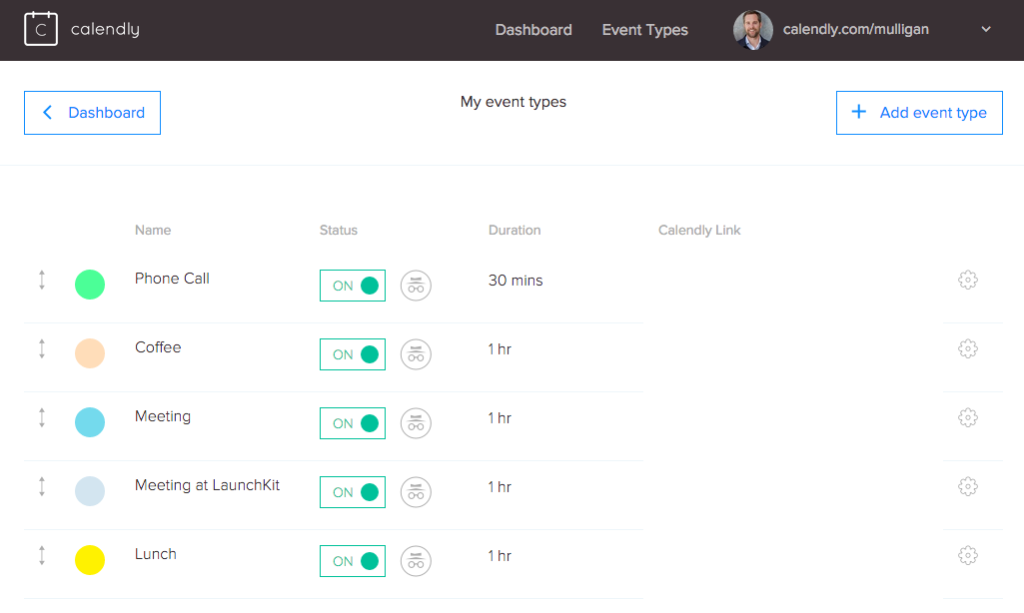The image size is (1024, 613).
Task: Click calendly.com/mulligan account link
Action: click(x=856, y=29)
